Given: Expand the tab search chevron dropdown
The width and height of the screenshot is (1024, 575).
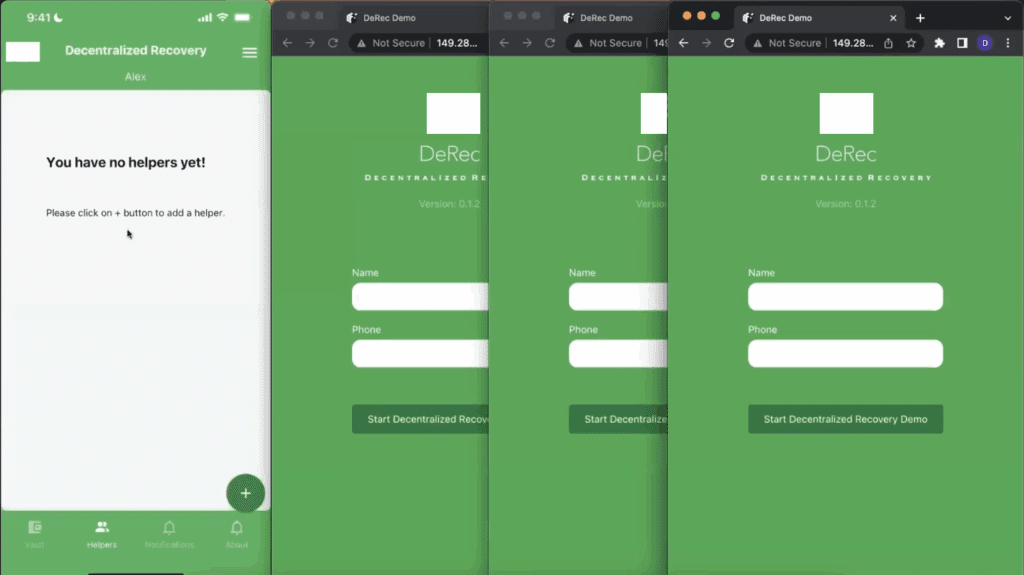Looking at the screenshot, I should pyautogui.click(x=1007, y=18).
